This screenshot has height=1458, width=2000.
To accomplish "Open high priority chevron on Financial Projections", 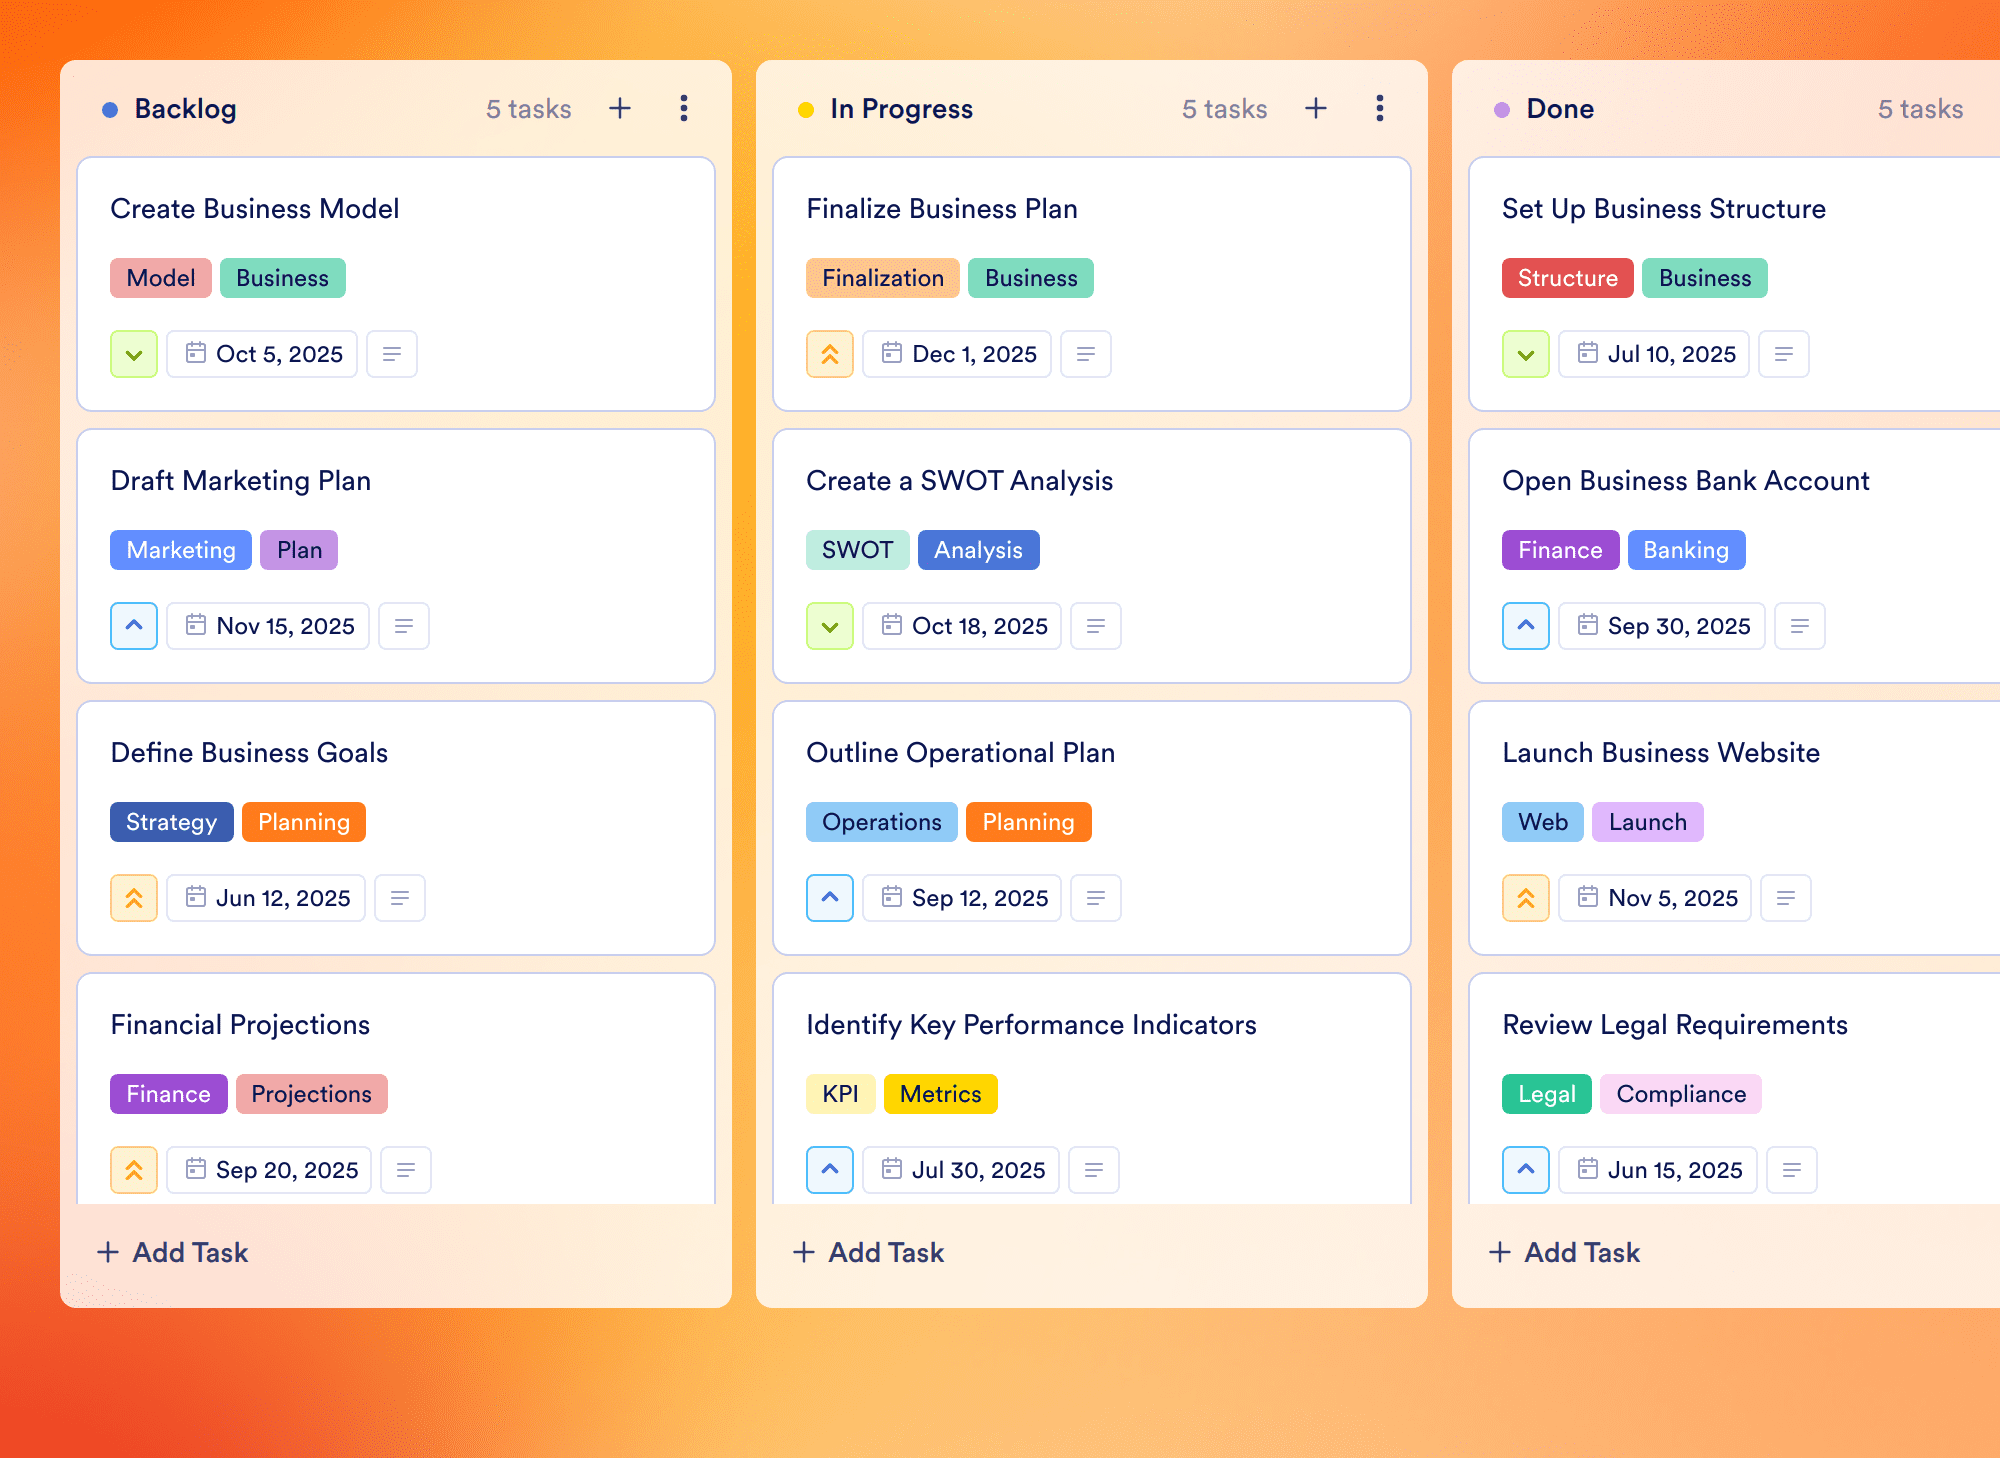I will (134, 1170).
